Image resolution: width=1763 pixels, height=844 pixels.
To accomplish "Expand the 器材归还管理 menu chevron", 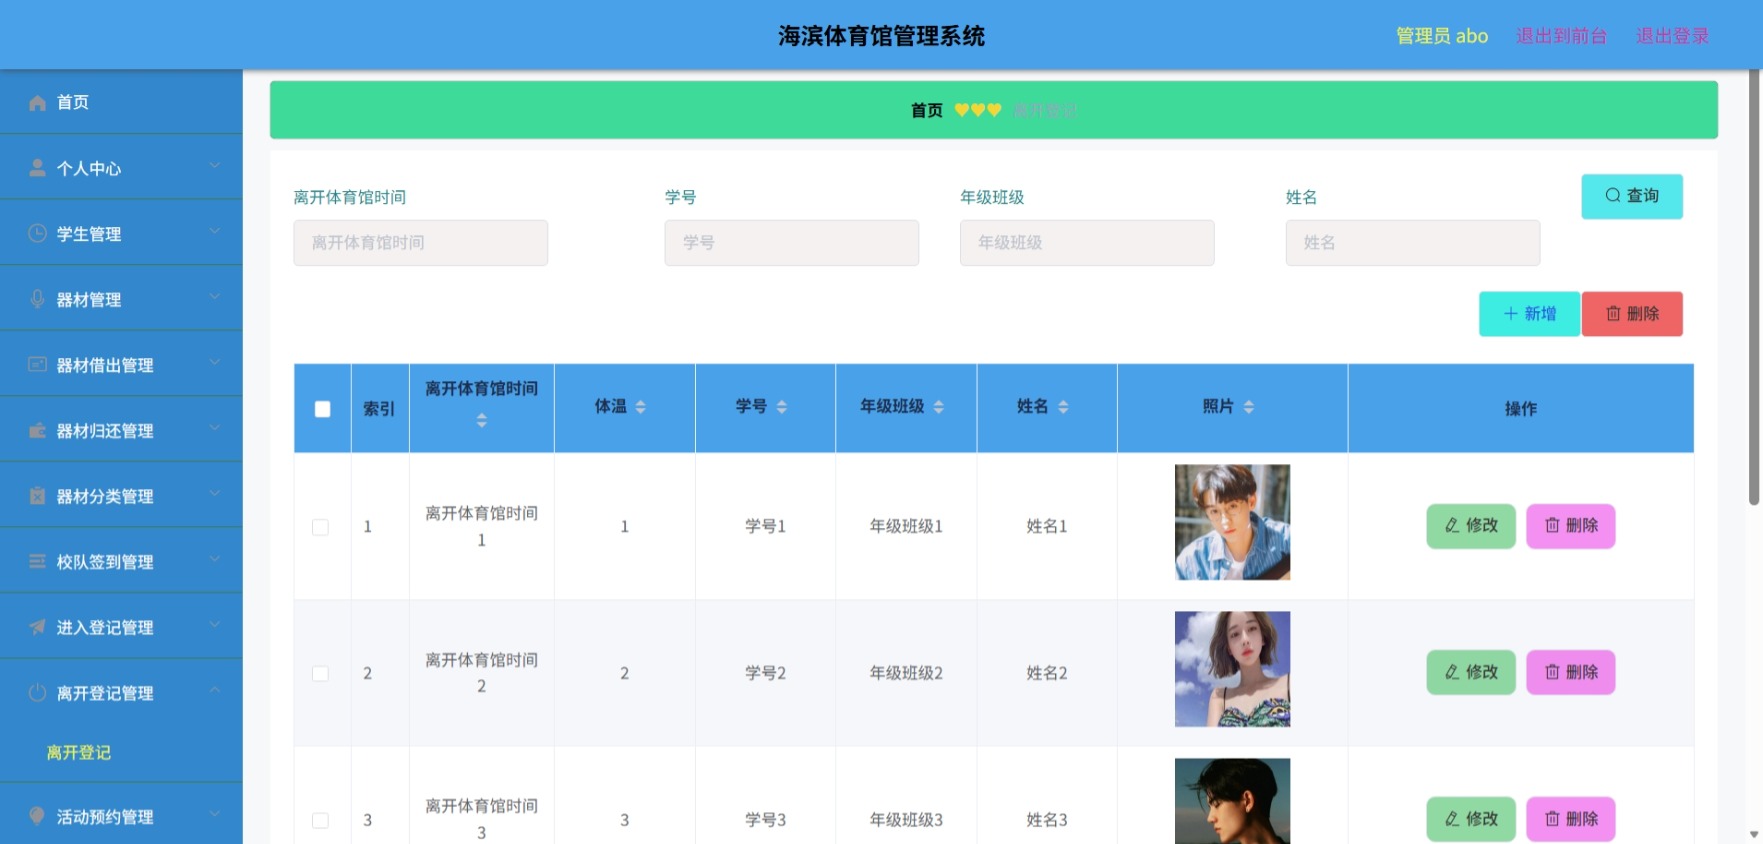I will tap(215, 429).
